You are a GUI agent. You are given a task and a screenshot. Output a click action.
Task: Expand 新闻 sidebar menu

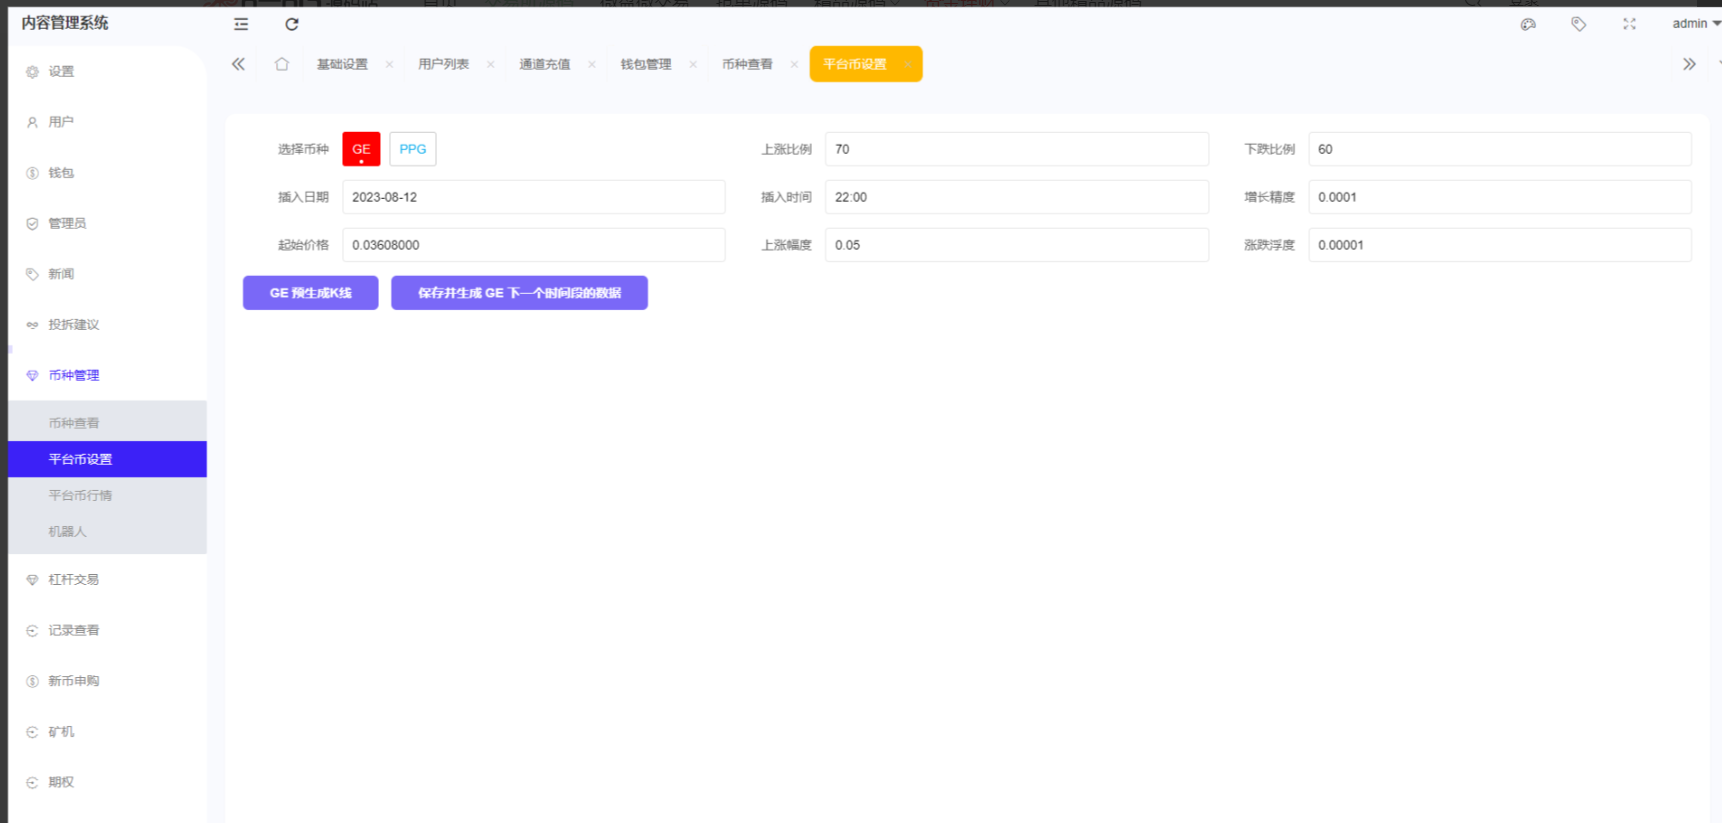(107, 274)
